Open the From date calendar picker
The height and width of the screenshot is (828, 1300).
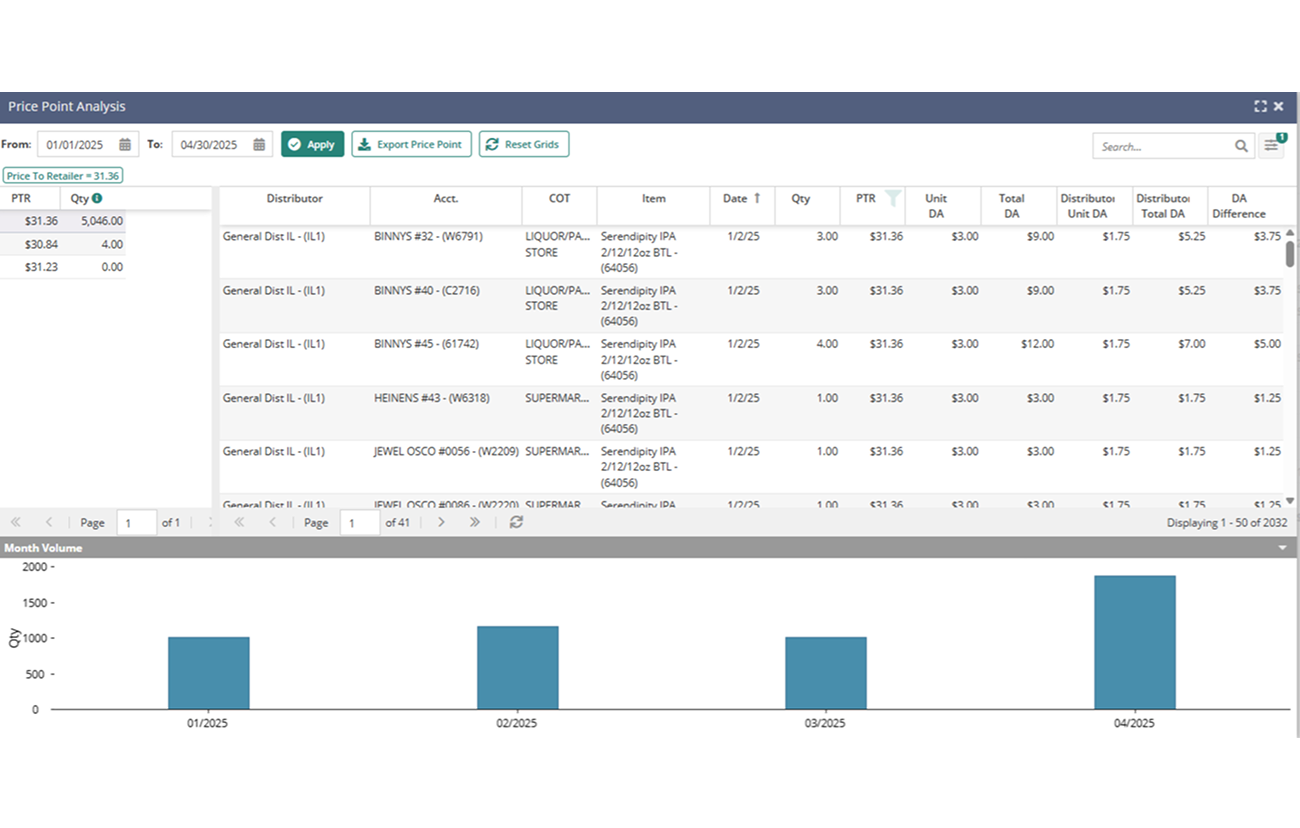tap(125, 145)
